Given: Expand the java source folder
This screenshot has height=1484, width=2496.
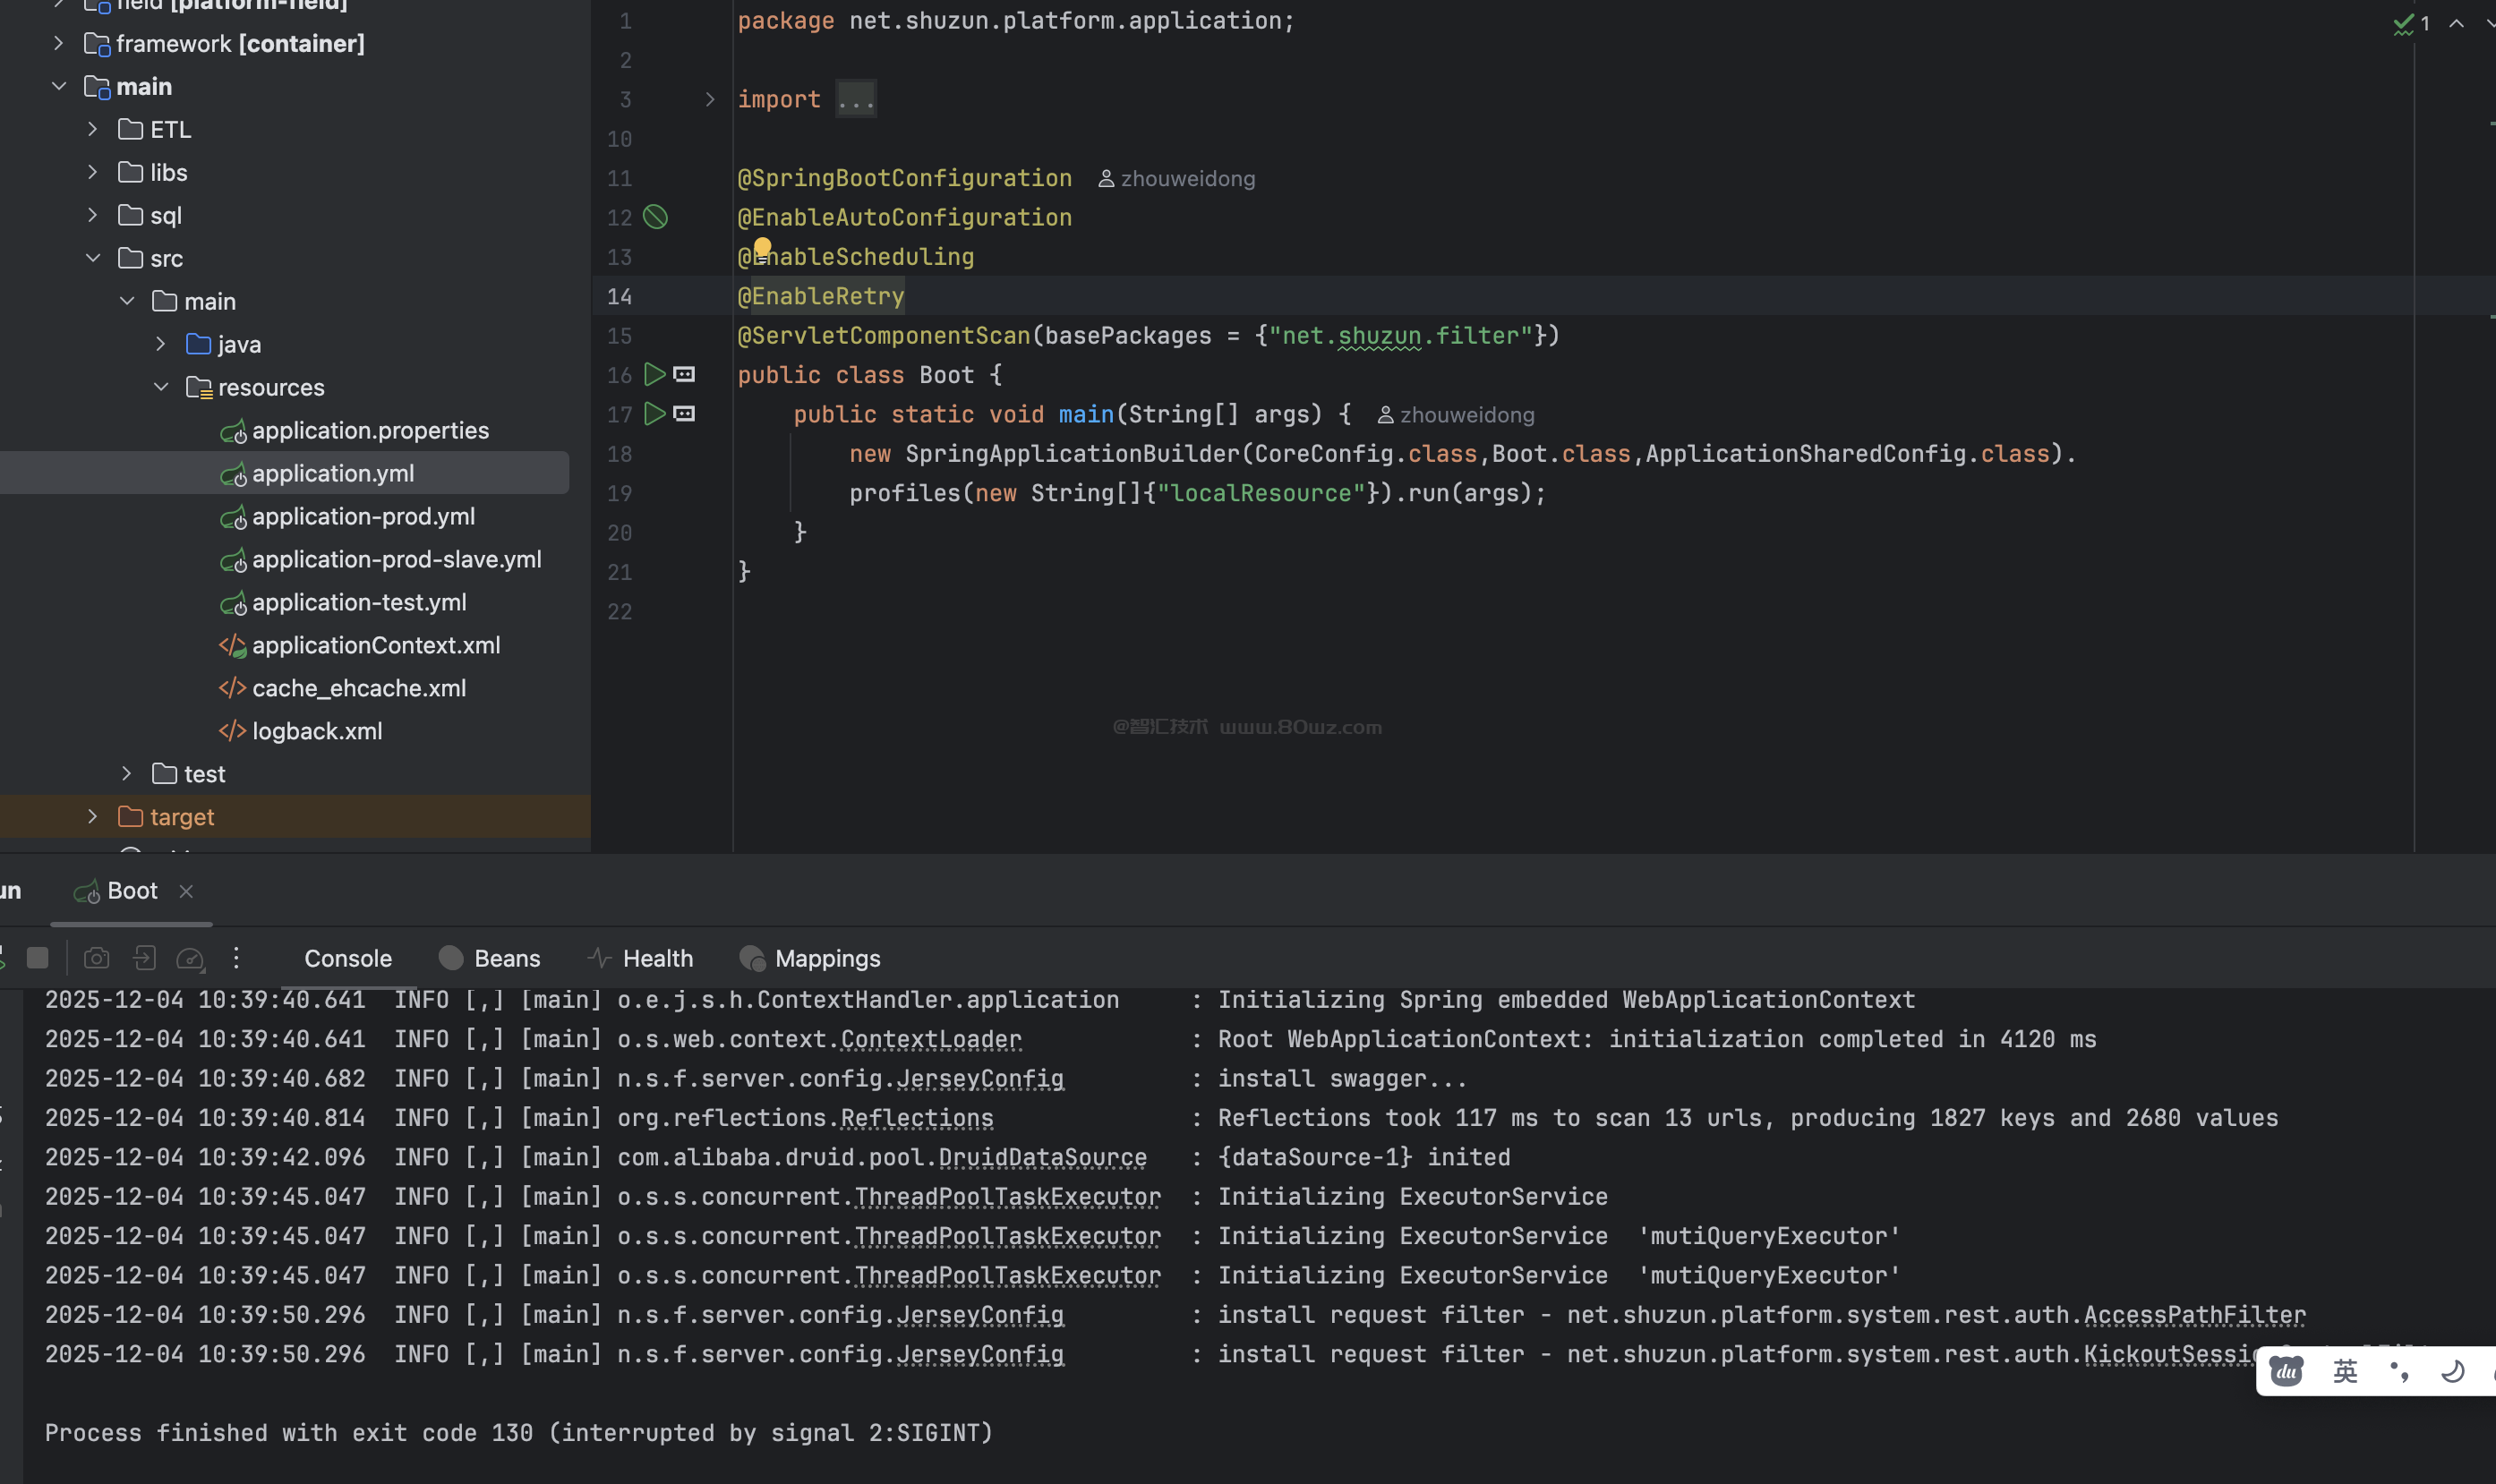Looking at the screenshot, I should [x=160, y=344].
